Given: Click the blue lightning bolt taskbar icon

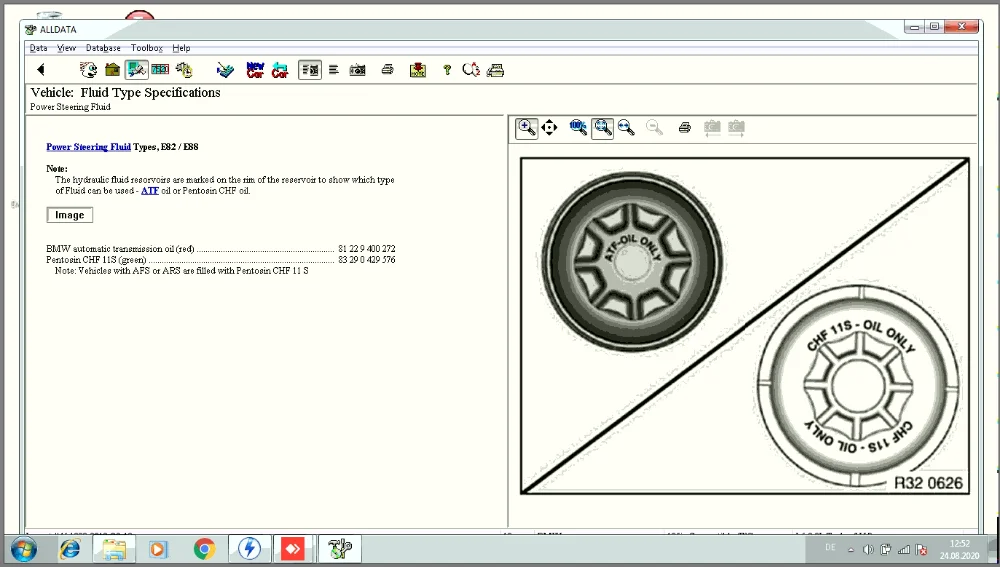Looking at the screenshot, I should pyautogui.click(x=249, y=549).
